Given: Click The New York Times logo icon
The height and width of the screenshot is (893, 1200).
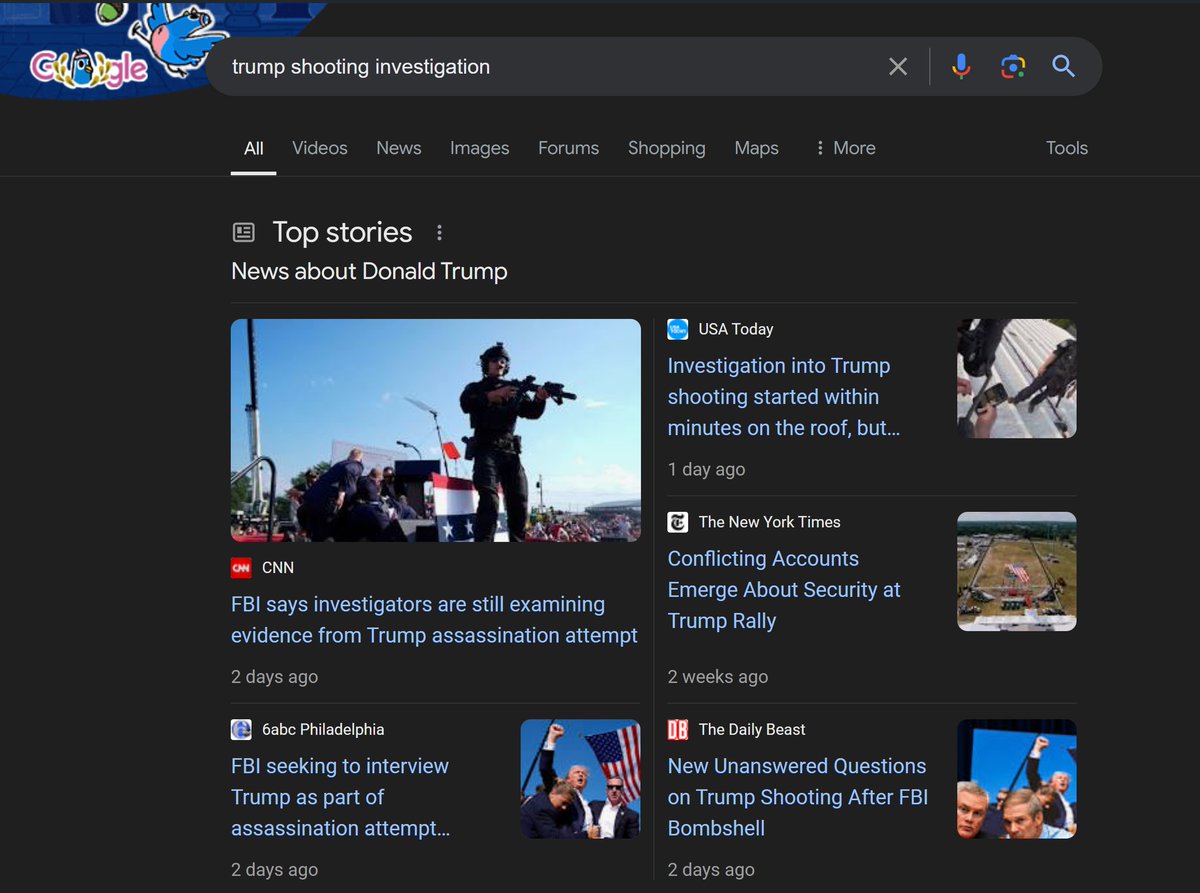Looking at the screenshot, I should pos(678,522).
